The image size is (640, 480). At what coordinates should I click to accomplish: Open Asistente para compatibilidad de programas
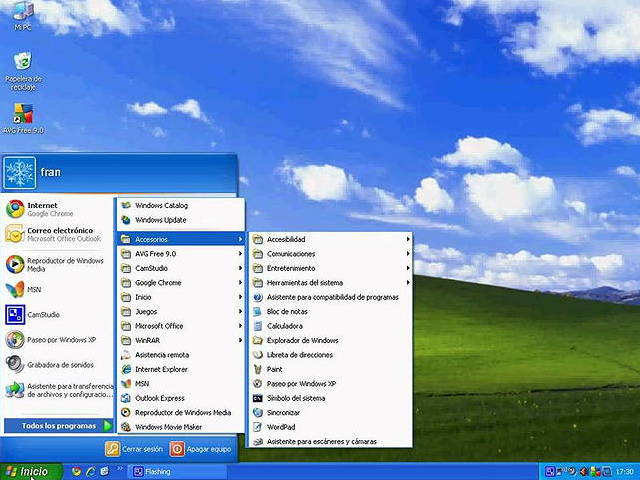331,297
